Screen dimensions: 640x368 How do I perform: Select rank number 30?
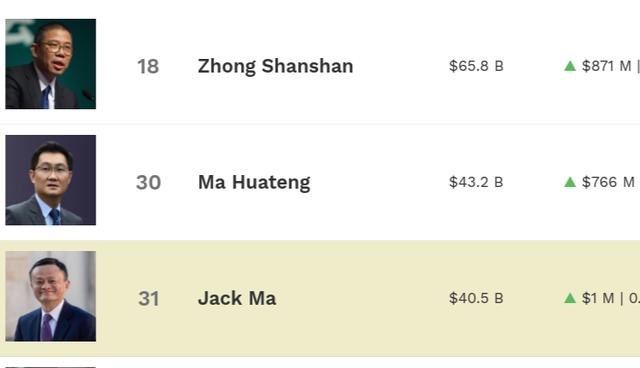148,182
